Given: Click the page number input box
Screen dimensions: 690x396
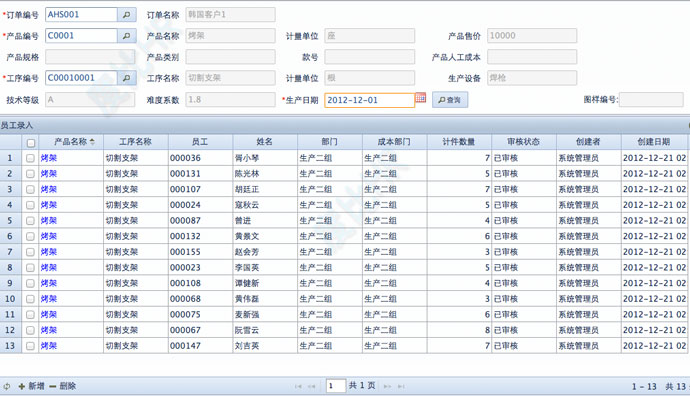Looking at the screenshot, I should (335, 386).
